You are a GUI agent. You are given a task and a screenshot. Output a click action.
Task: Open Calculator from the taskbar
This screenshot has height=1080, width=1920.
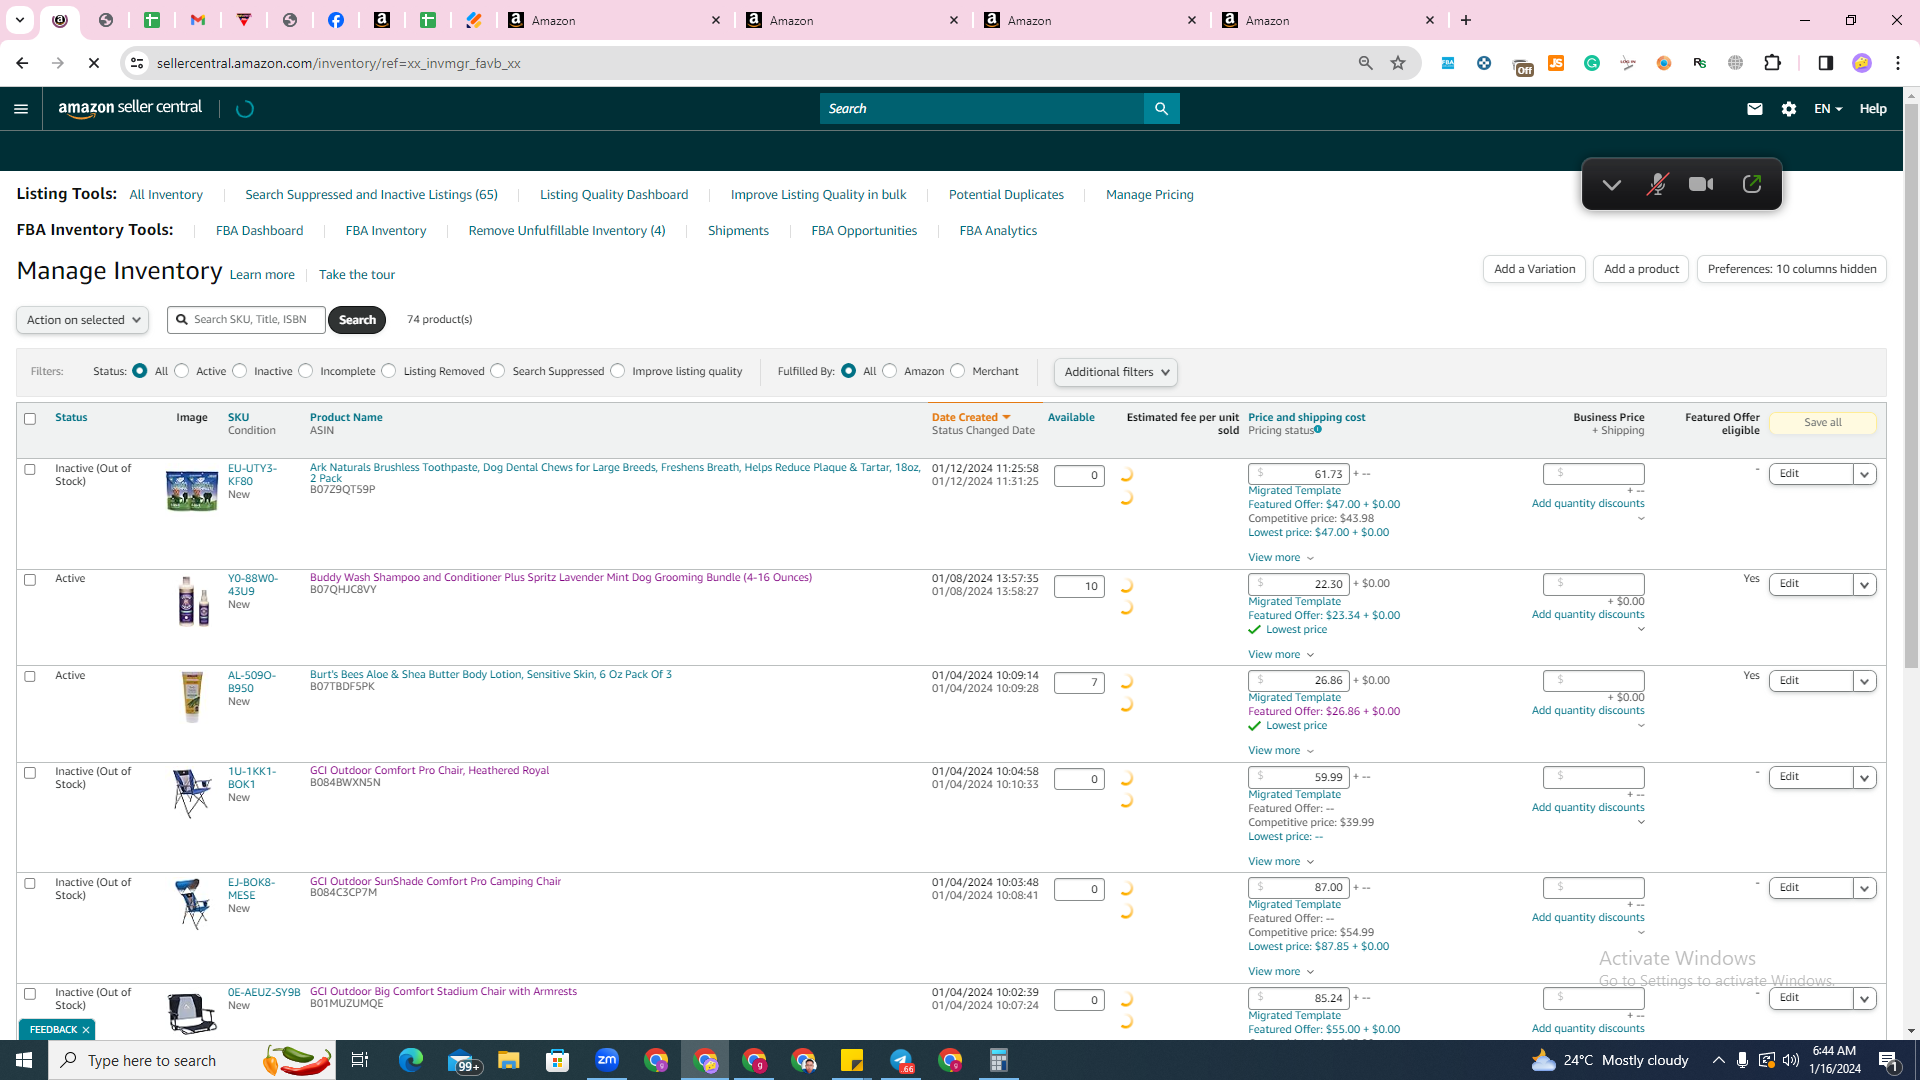999,1060
